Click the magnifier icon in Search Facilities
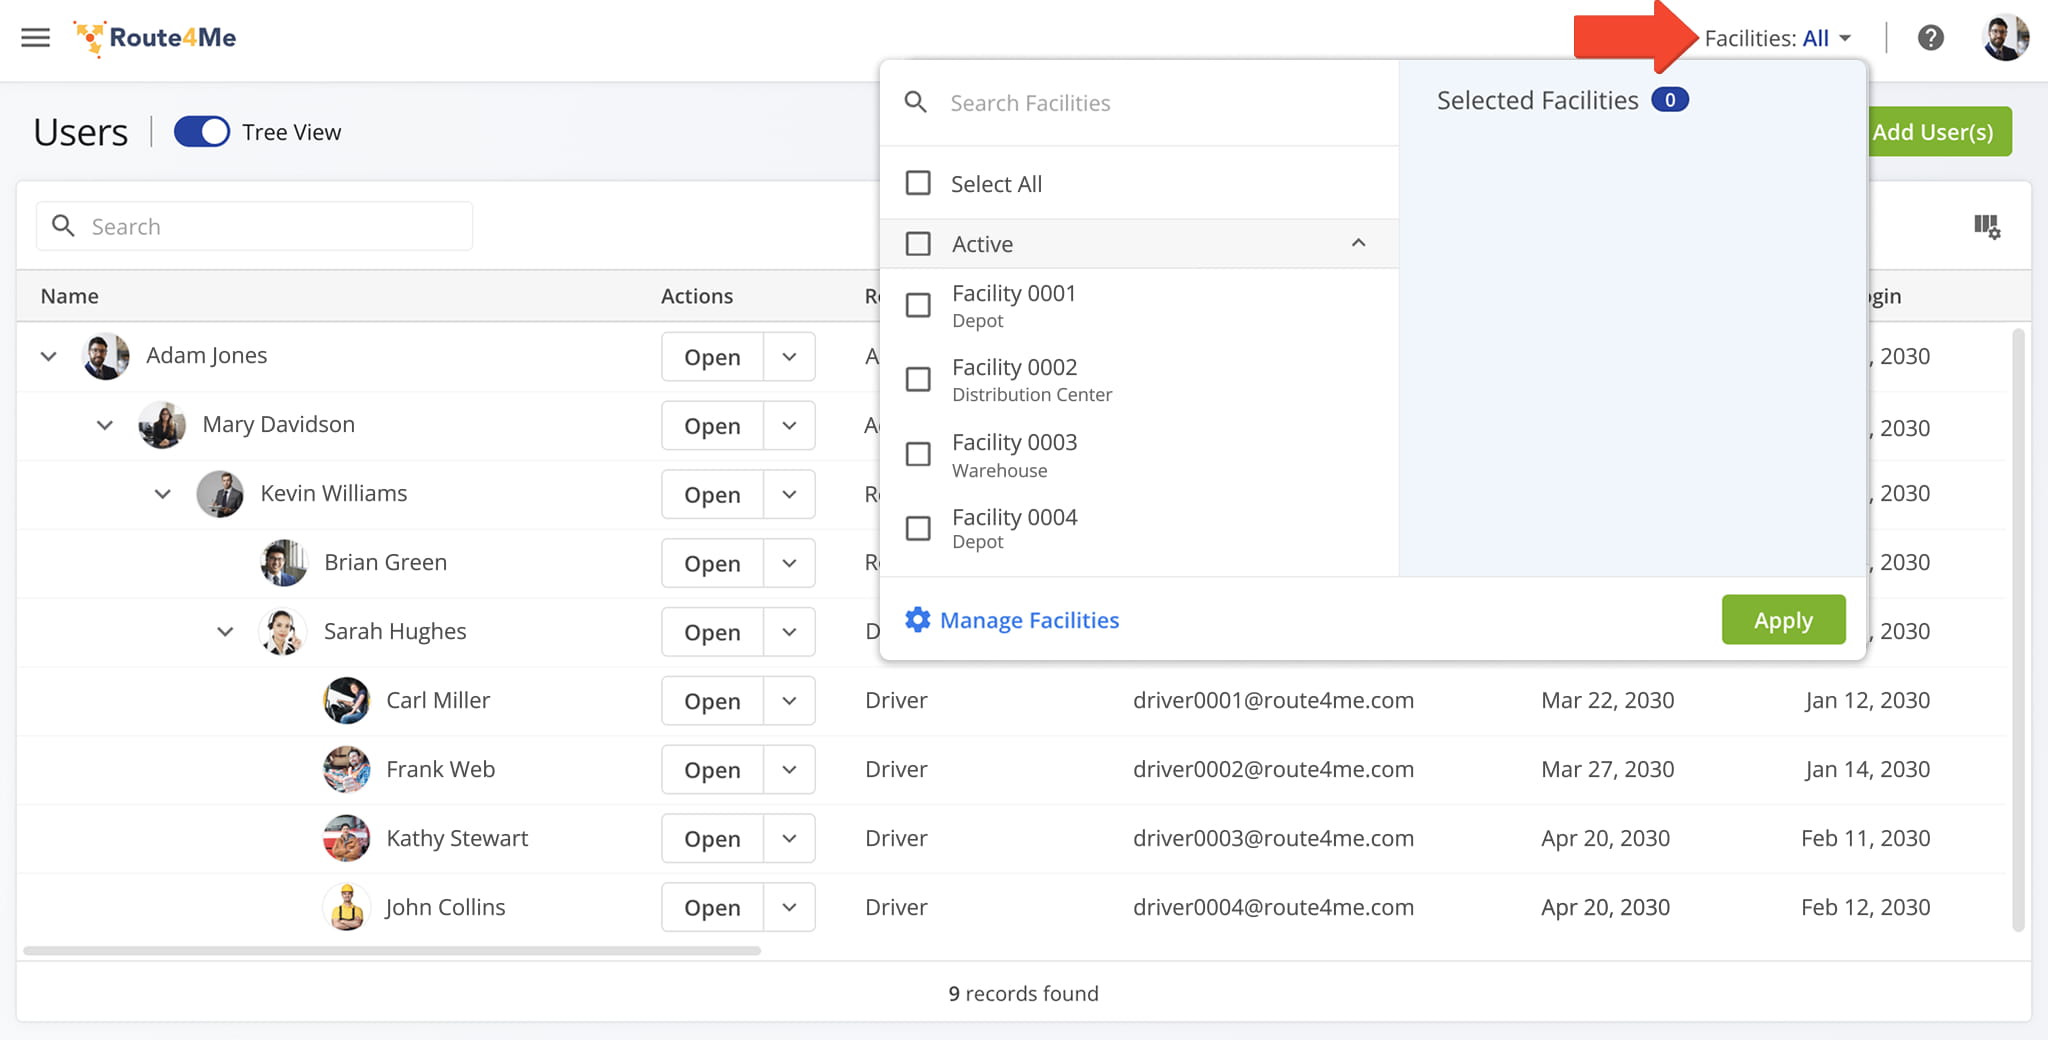 tap(915, 102)
